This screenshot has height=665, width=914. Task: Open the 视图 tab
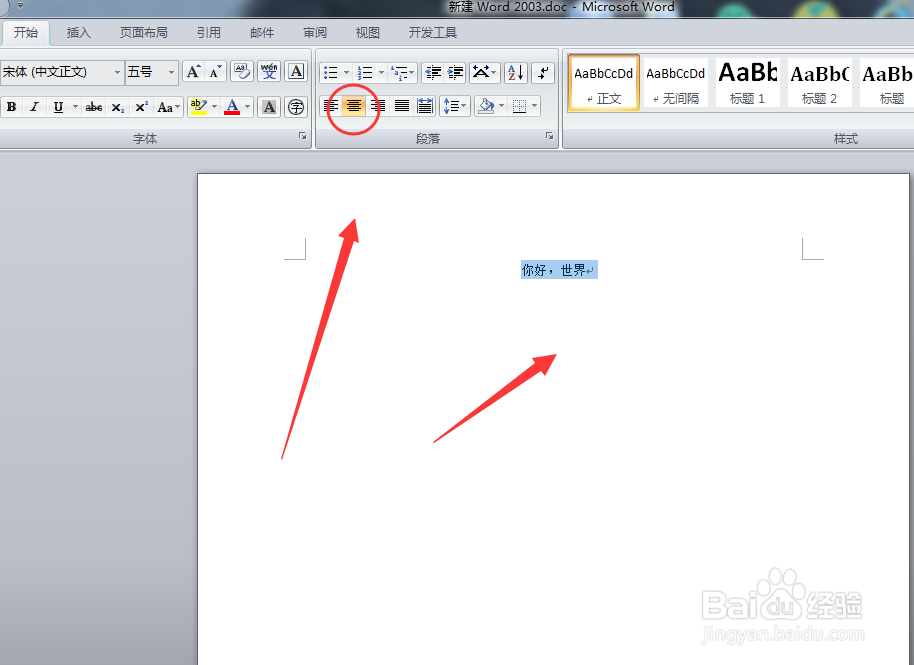368,33
